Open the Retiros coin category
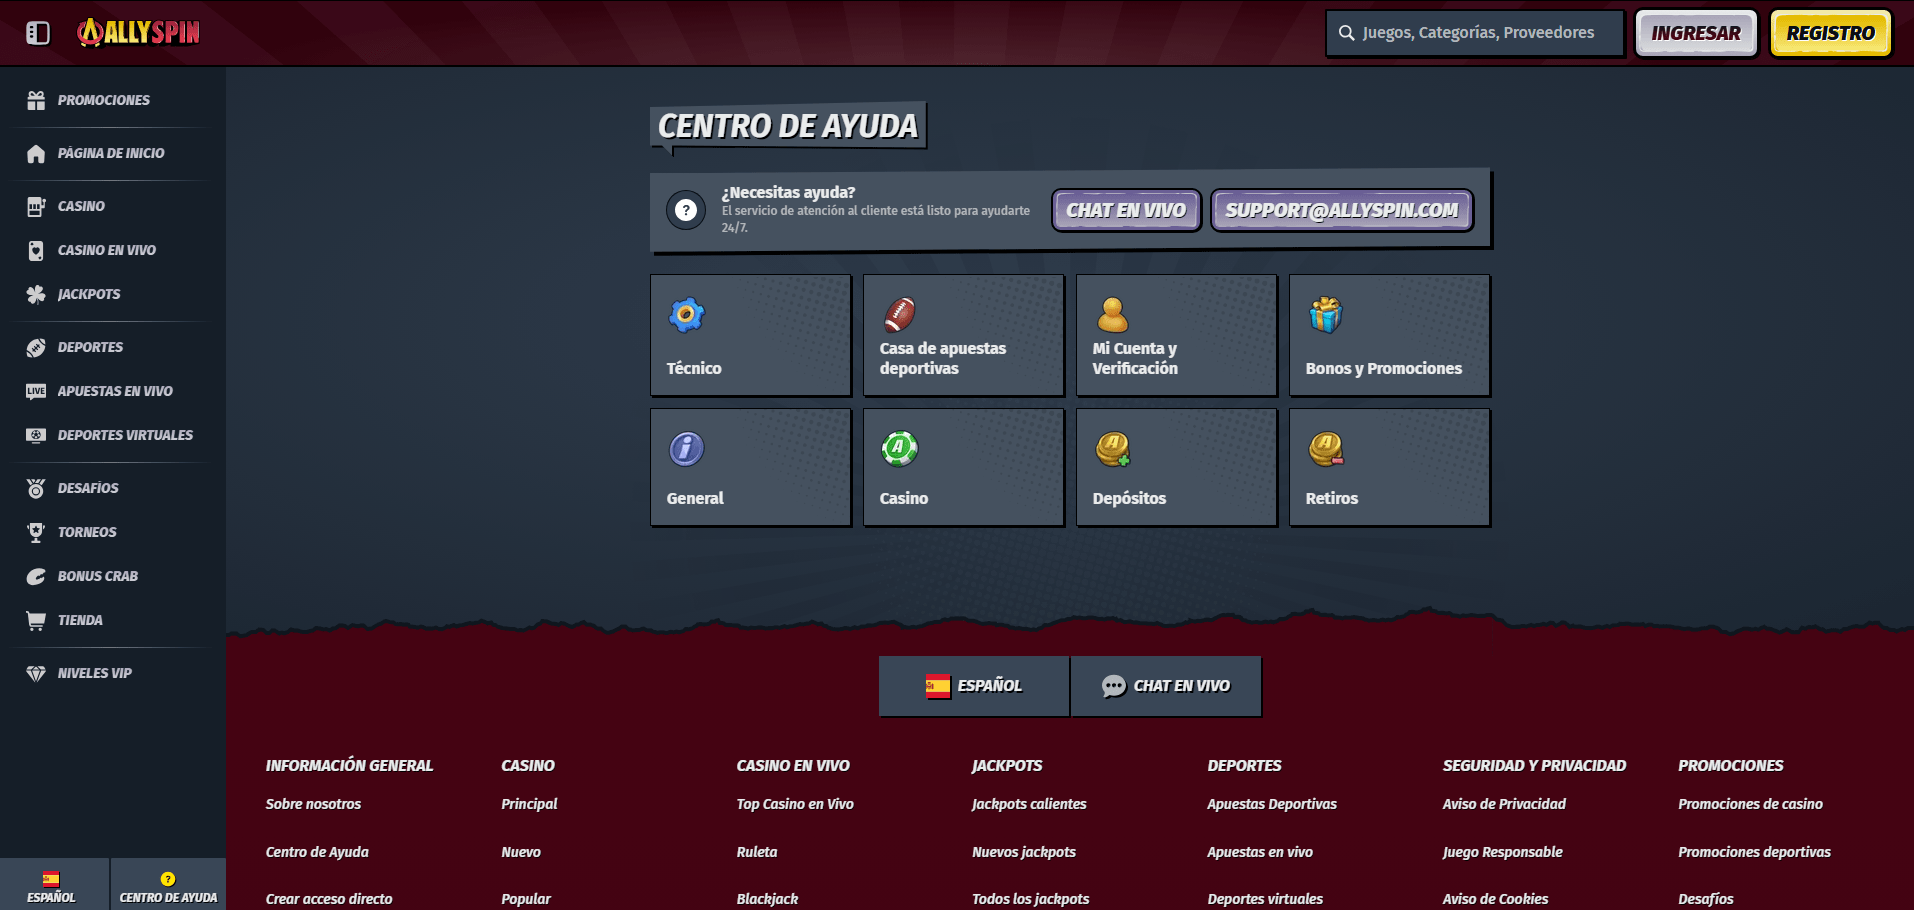The width and height of the screenshot is (1914, 910). coord(1390,467)
